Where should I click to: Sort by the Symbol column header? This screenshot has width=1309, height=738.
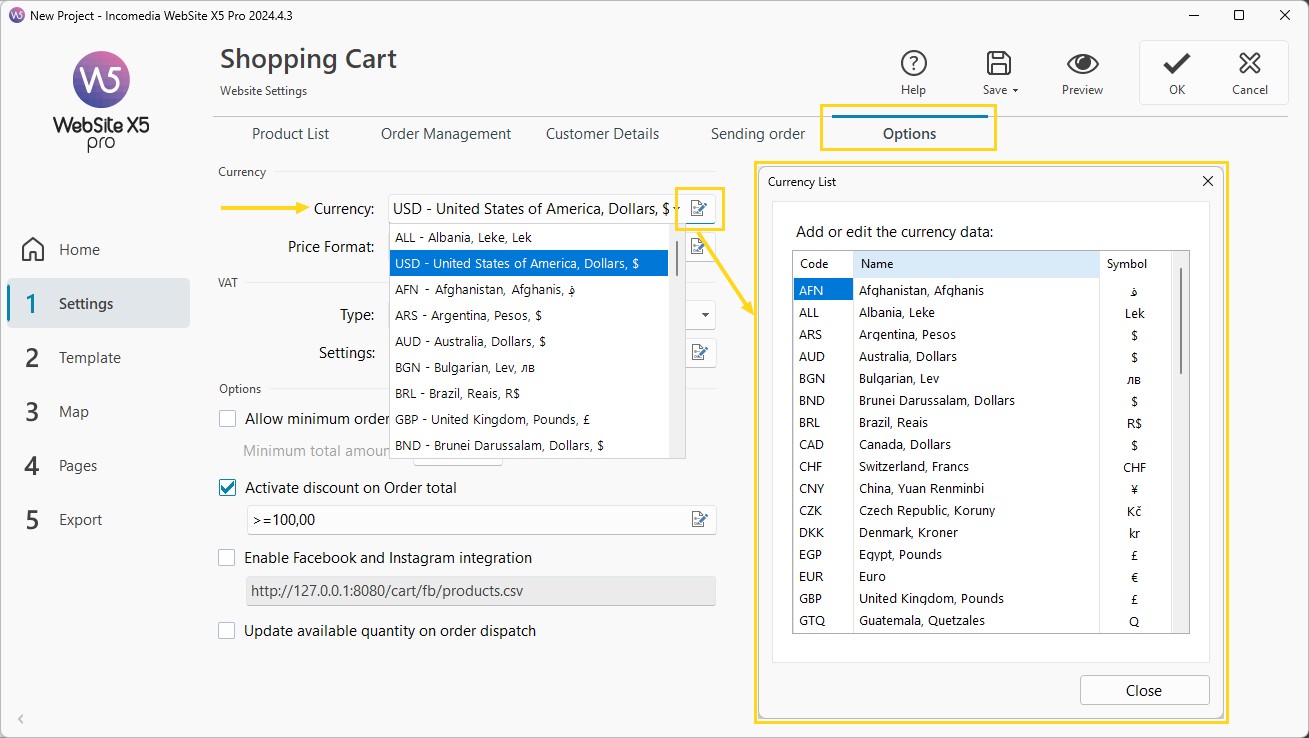(x=1135, y=264)
